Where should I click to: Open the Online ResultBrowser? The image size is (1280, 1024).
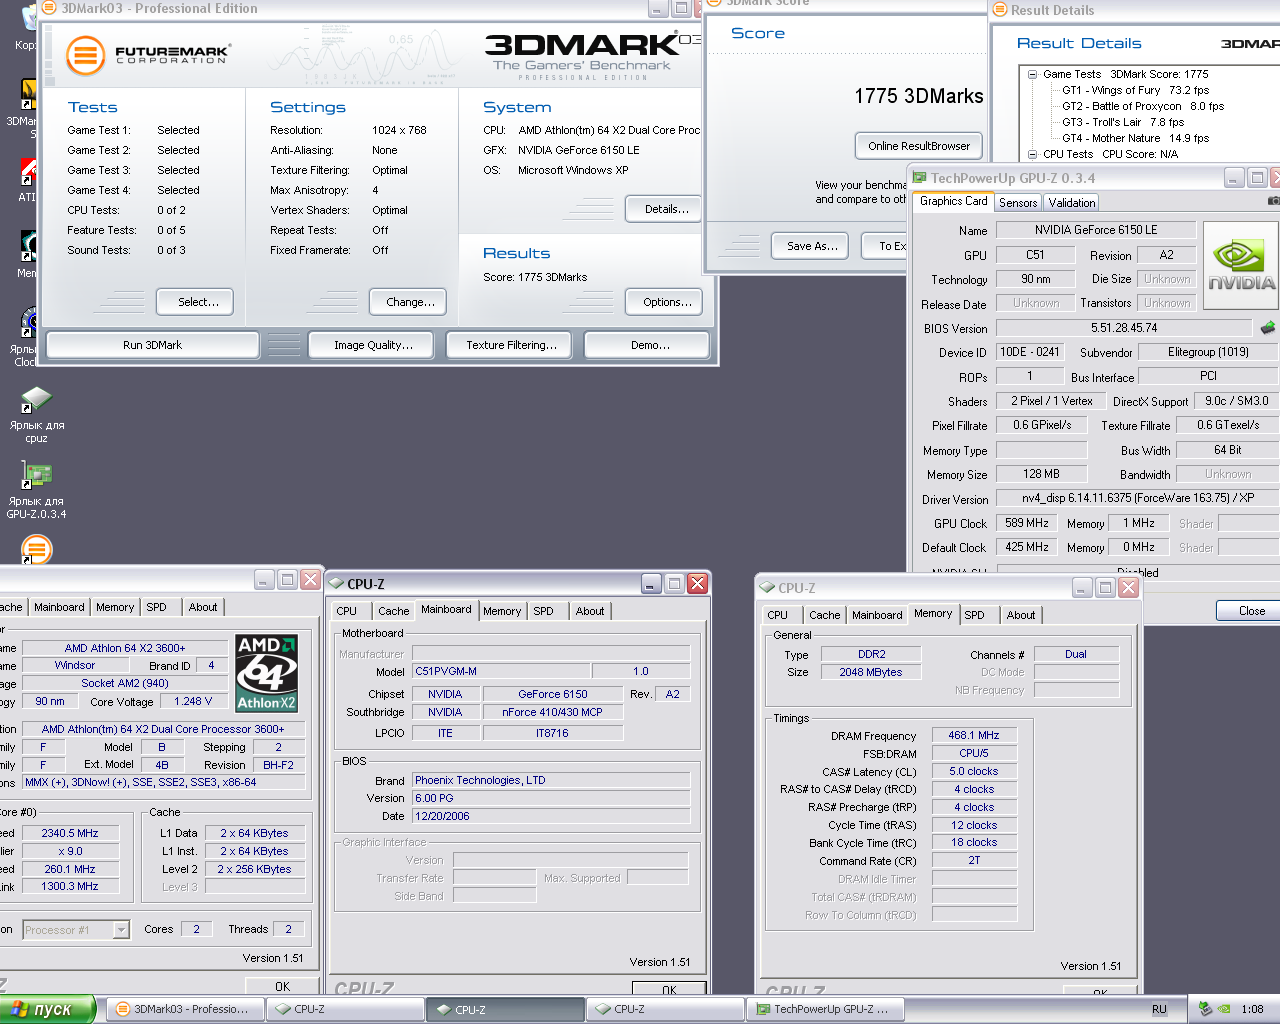[x=919, y=146]
